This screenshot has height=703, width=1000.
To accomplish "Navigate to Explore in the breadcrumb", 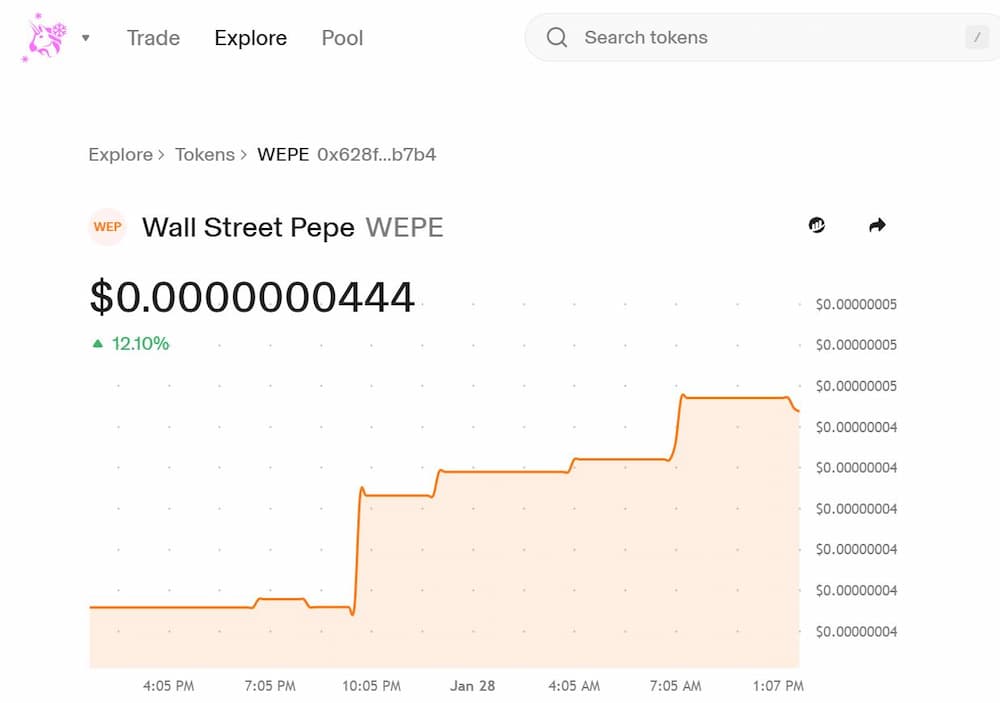I will tap(120, 155).
